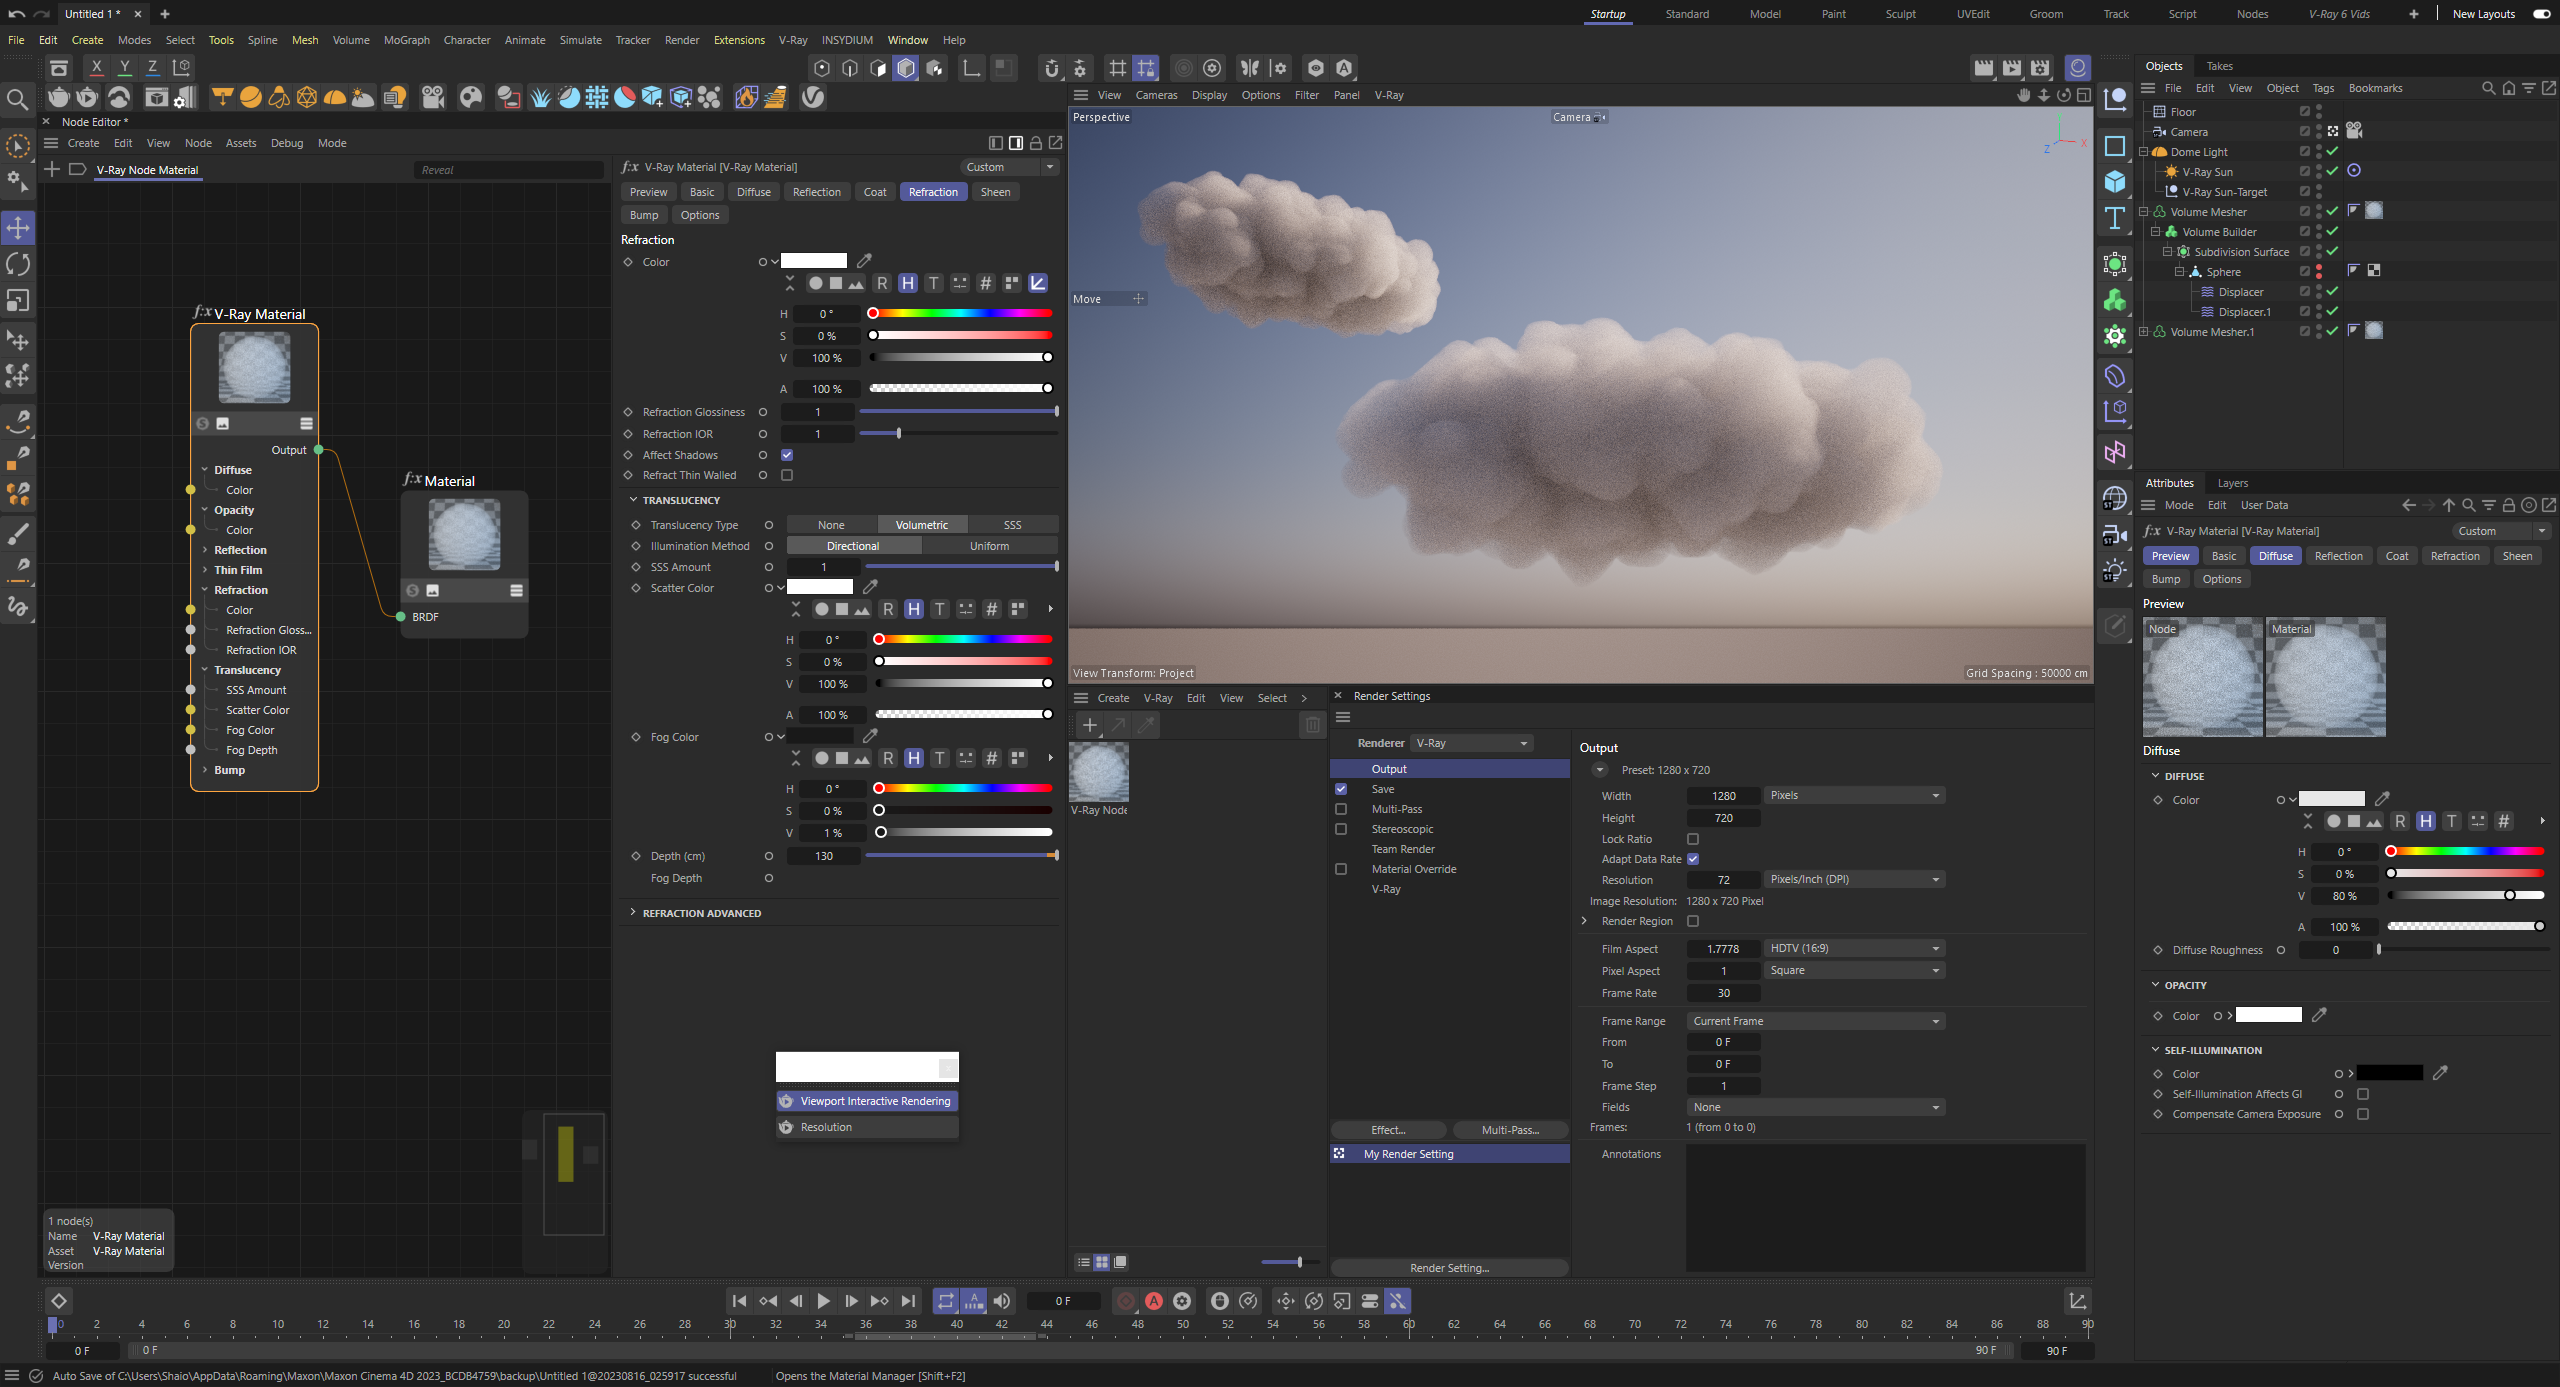Viewport: 2560px width, 1387px height.
Task: Enable the Refract Thin Walled checkbox
Action: coord(787,475)
